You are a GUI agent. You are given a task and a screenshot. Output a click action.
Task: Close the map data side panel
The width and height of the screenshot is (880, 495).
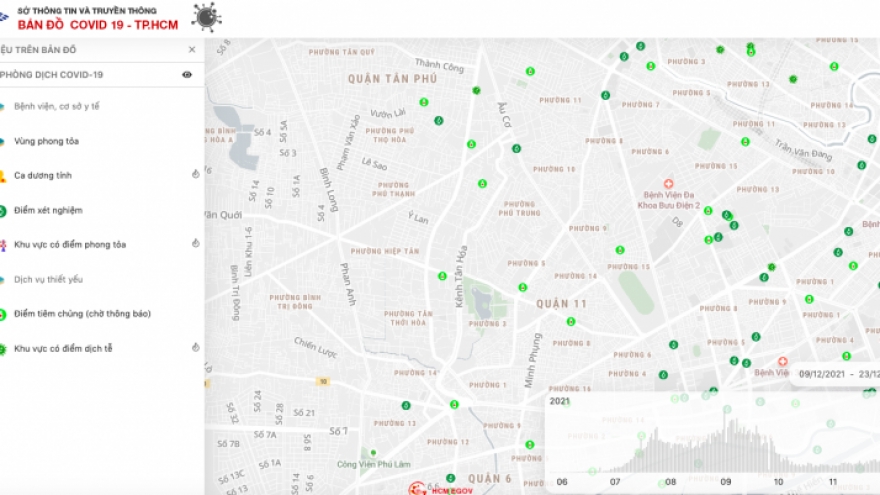pyautogui.click(x=192, y=49)
